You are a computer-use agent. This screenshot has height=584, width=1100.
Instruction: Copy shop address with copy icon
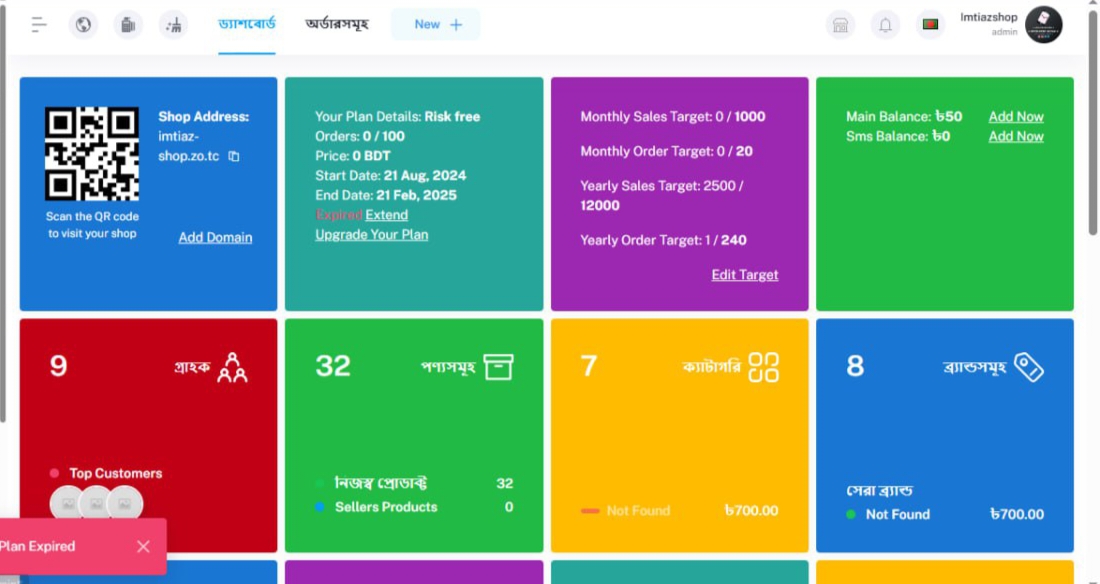tap(234, 157)
